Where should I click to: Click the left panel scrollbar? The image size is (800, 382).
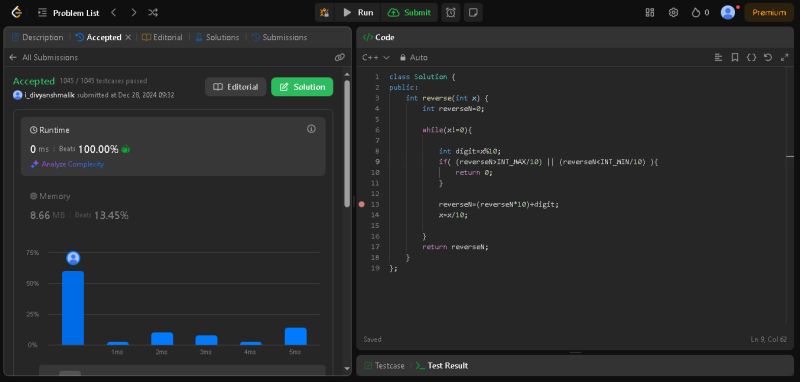(x=347, y=143)
